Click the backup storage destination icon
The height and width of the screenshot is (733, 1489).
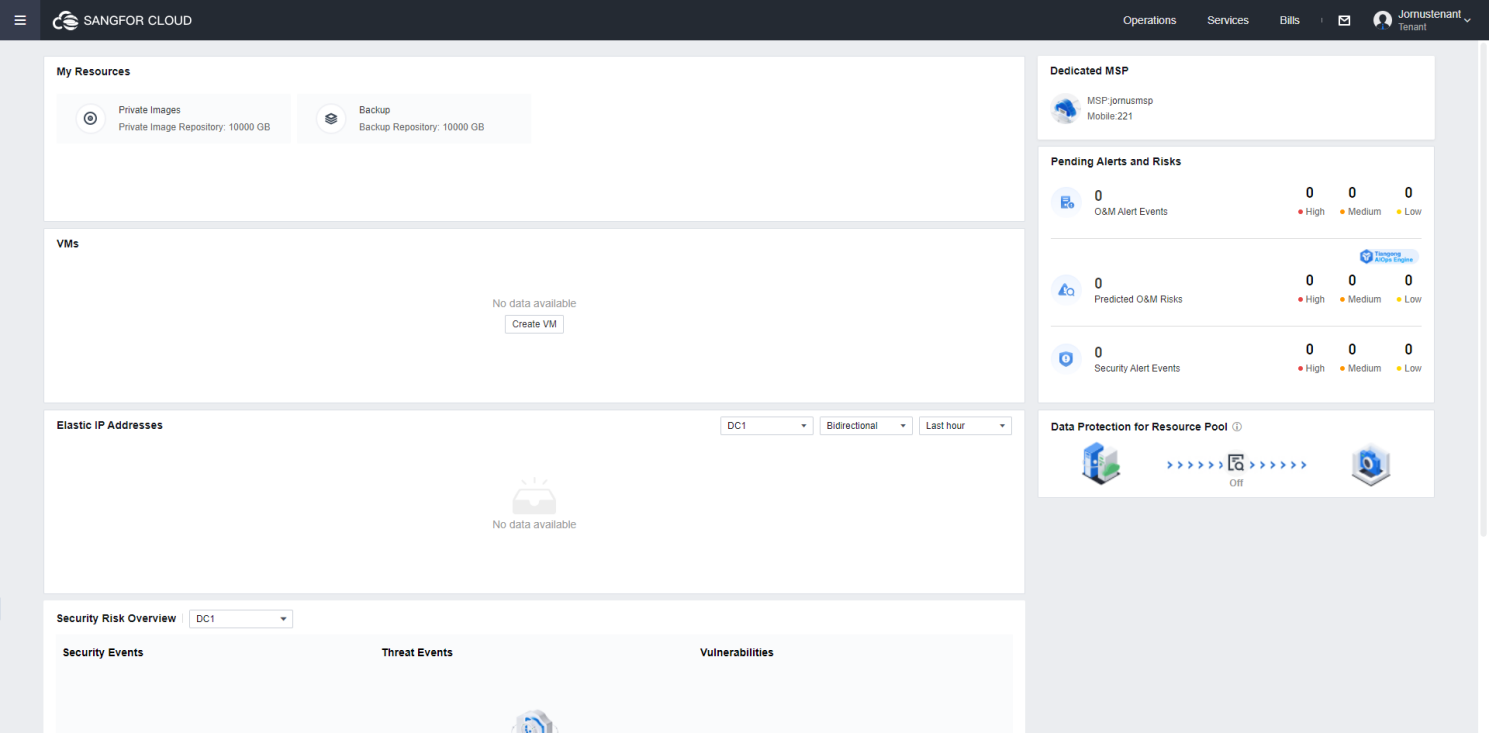click(x=1371, y=465)
